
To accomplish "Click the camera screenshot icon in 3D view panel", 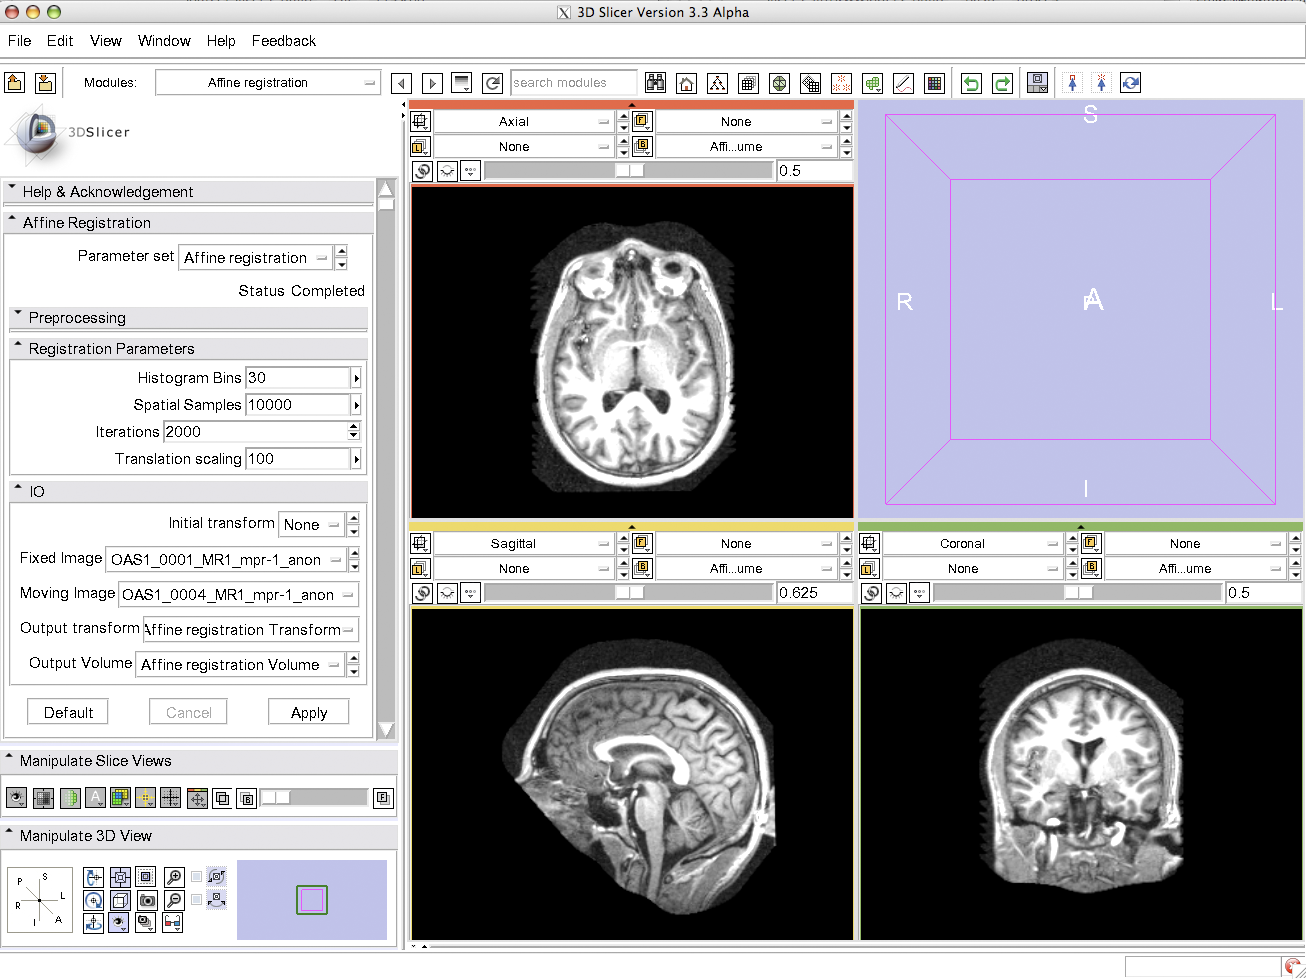I will tap(146, 900).
